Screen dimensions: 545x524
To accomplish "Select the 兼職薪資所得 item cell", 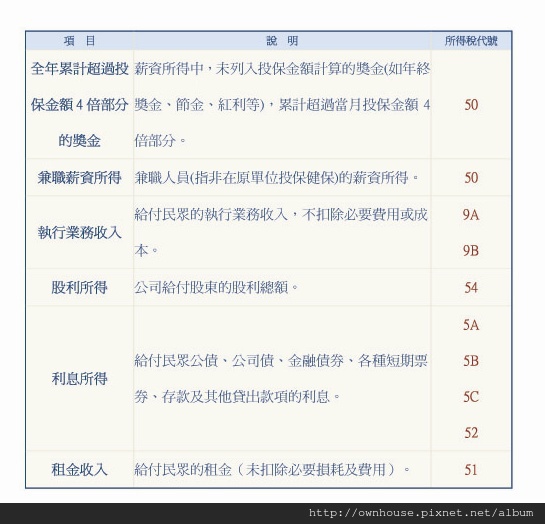I will click(x=80, y=178).
